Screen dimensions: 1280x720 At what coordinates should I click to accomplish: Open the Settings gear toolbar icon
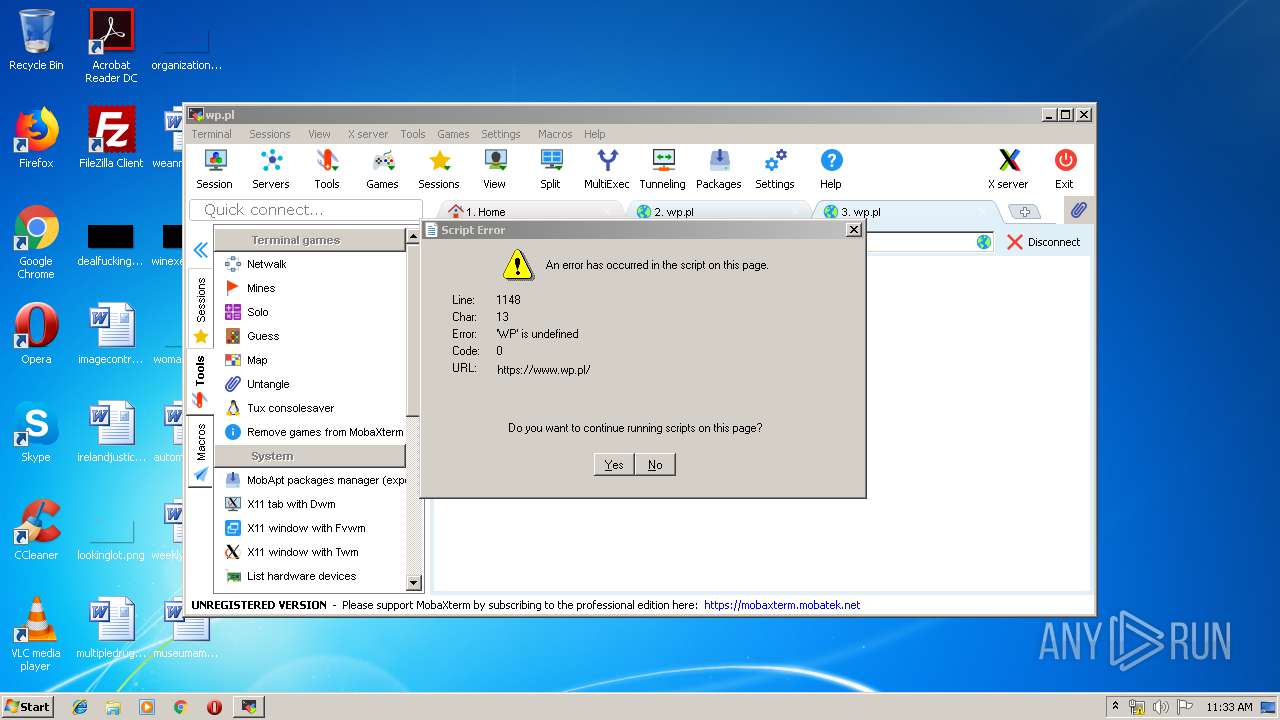[x=775, y=169]
